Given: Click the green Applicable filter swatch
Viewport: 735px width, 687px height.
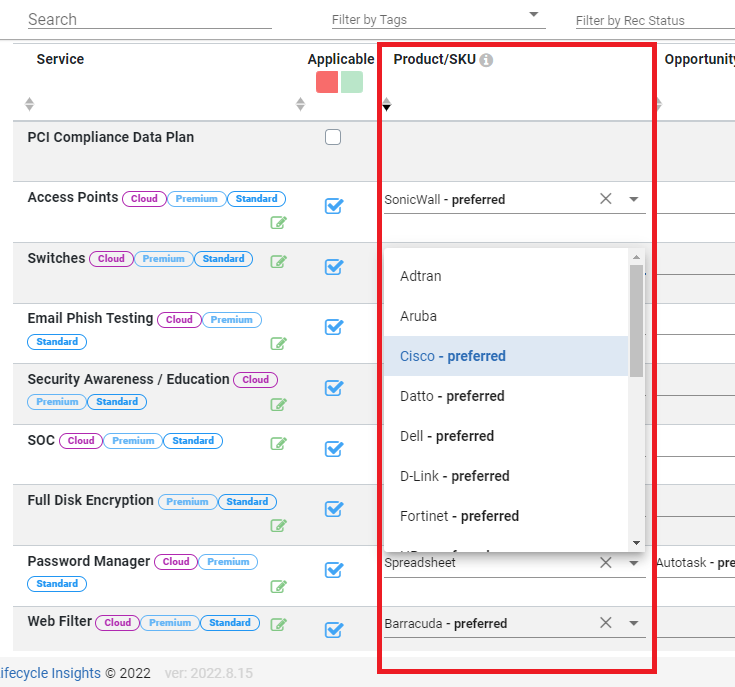Looking at the screenshot, I should click(352, 82).
